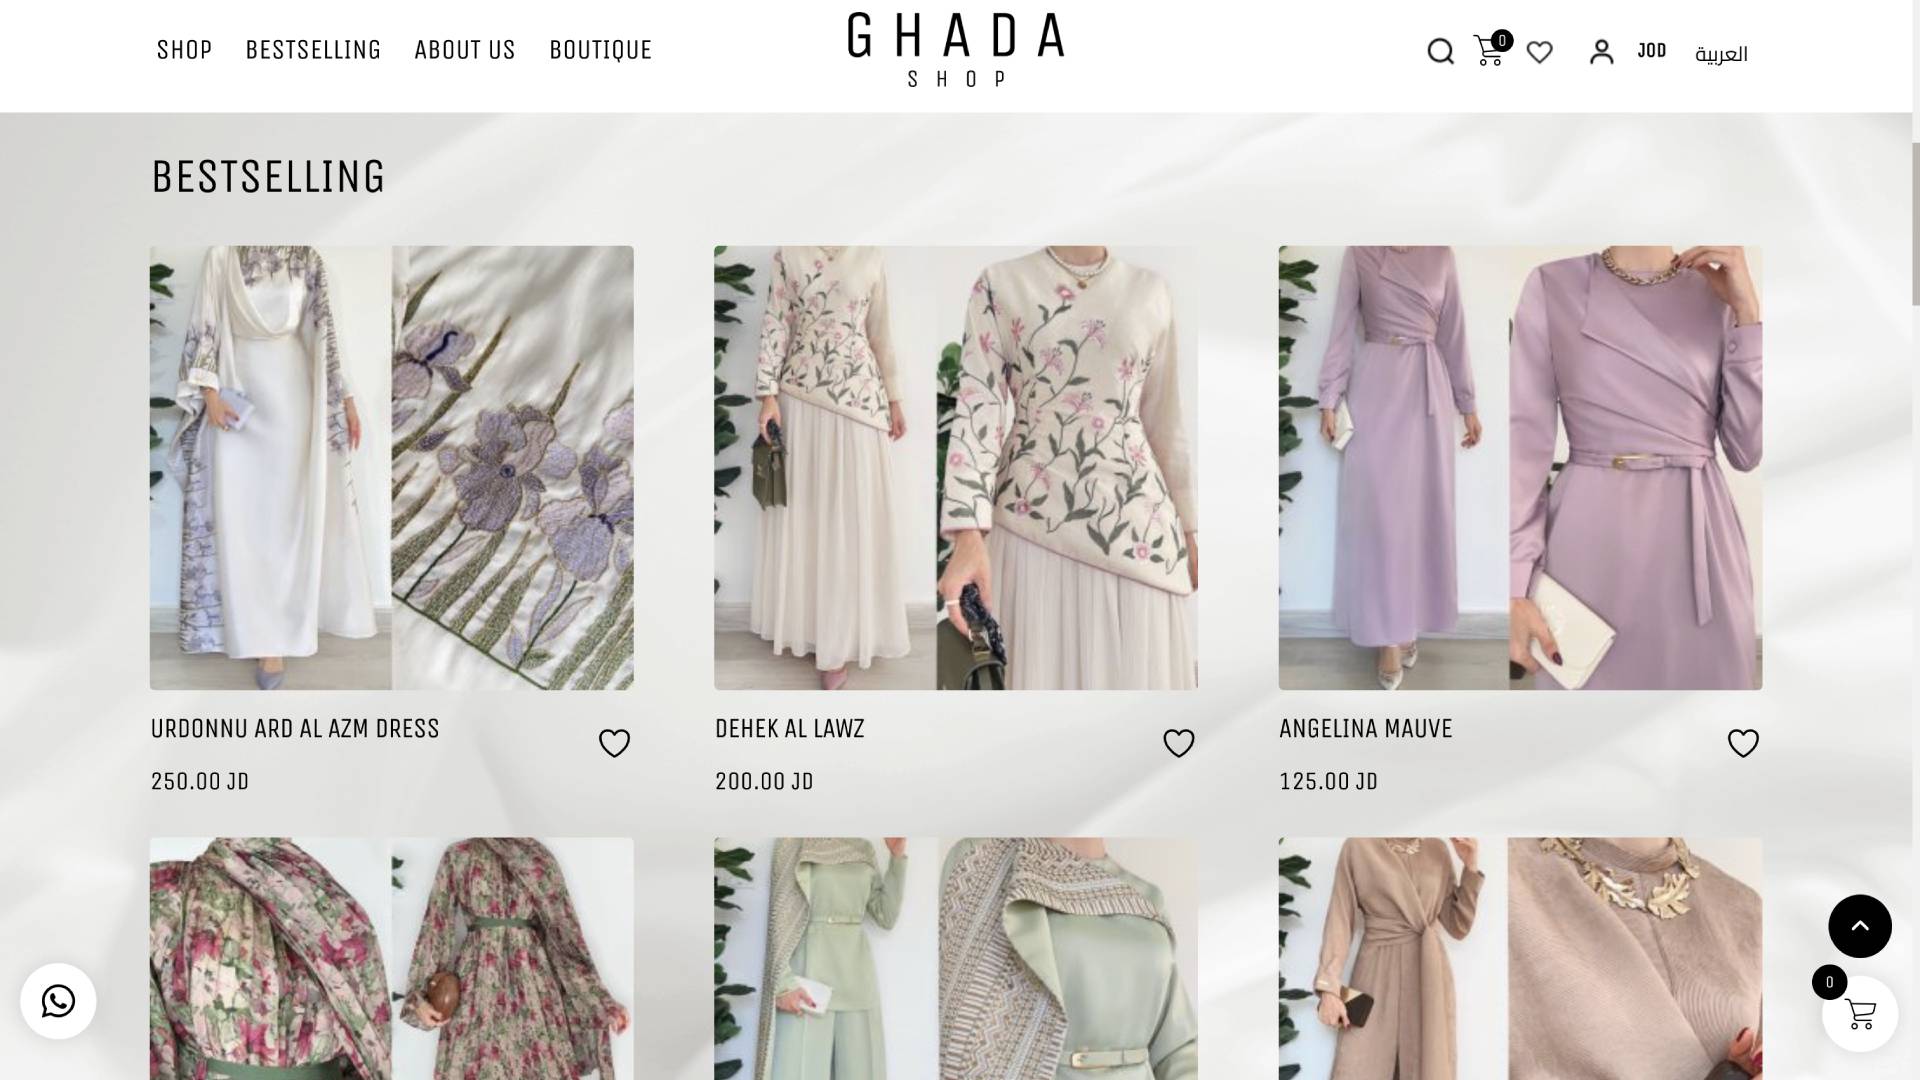Open the JOD currency selector
The width and height of the screenshot is (1920, 1080).
point(1652,51)
